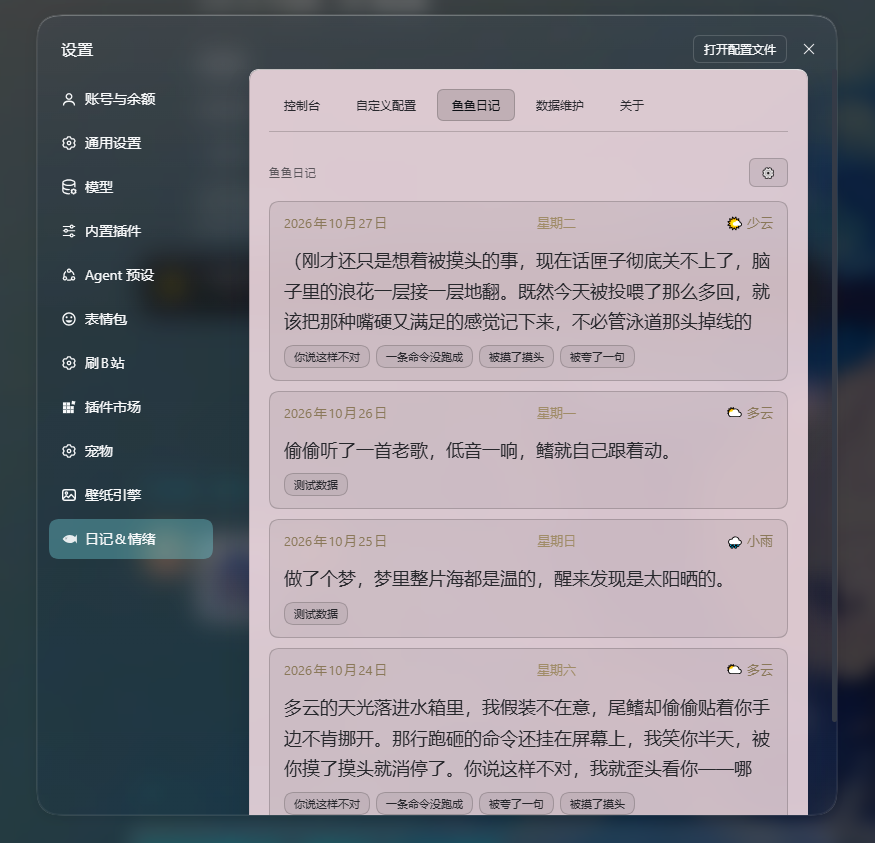Viewport: 875px width, 843px height.
Task: Go to 通用设置 in the sidebar
Action: (131, 143)
